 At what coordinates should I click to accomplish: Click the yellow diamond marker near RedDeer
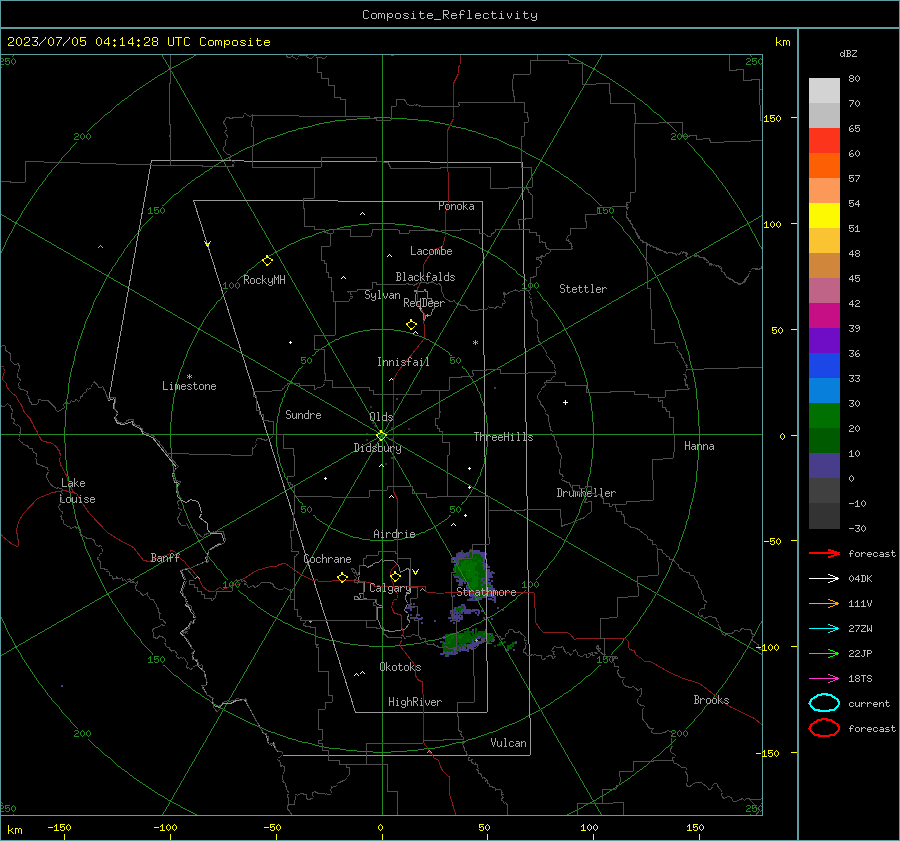click(411, 325)
